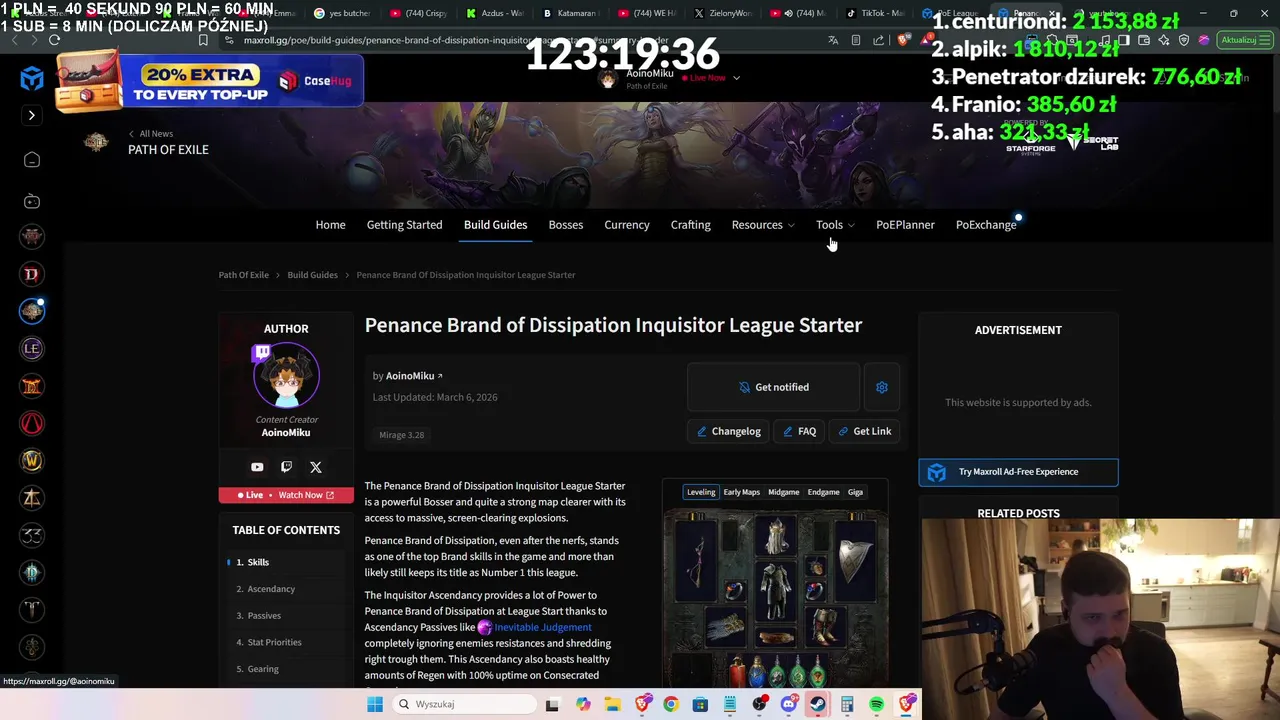Screen dimensions: 1280x720
Task: Open Chrome from the taskbar
Action: click(671, 704)
